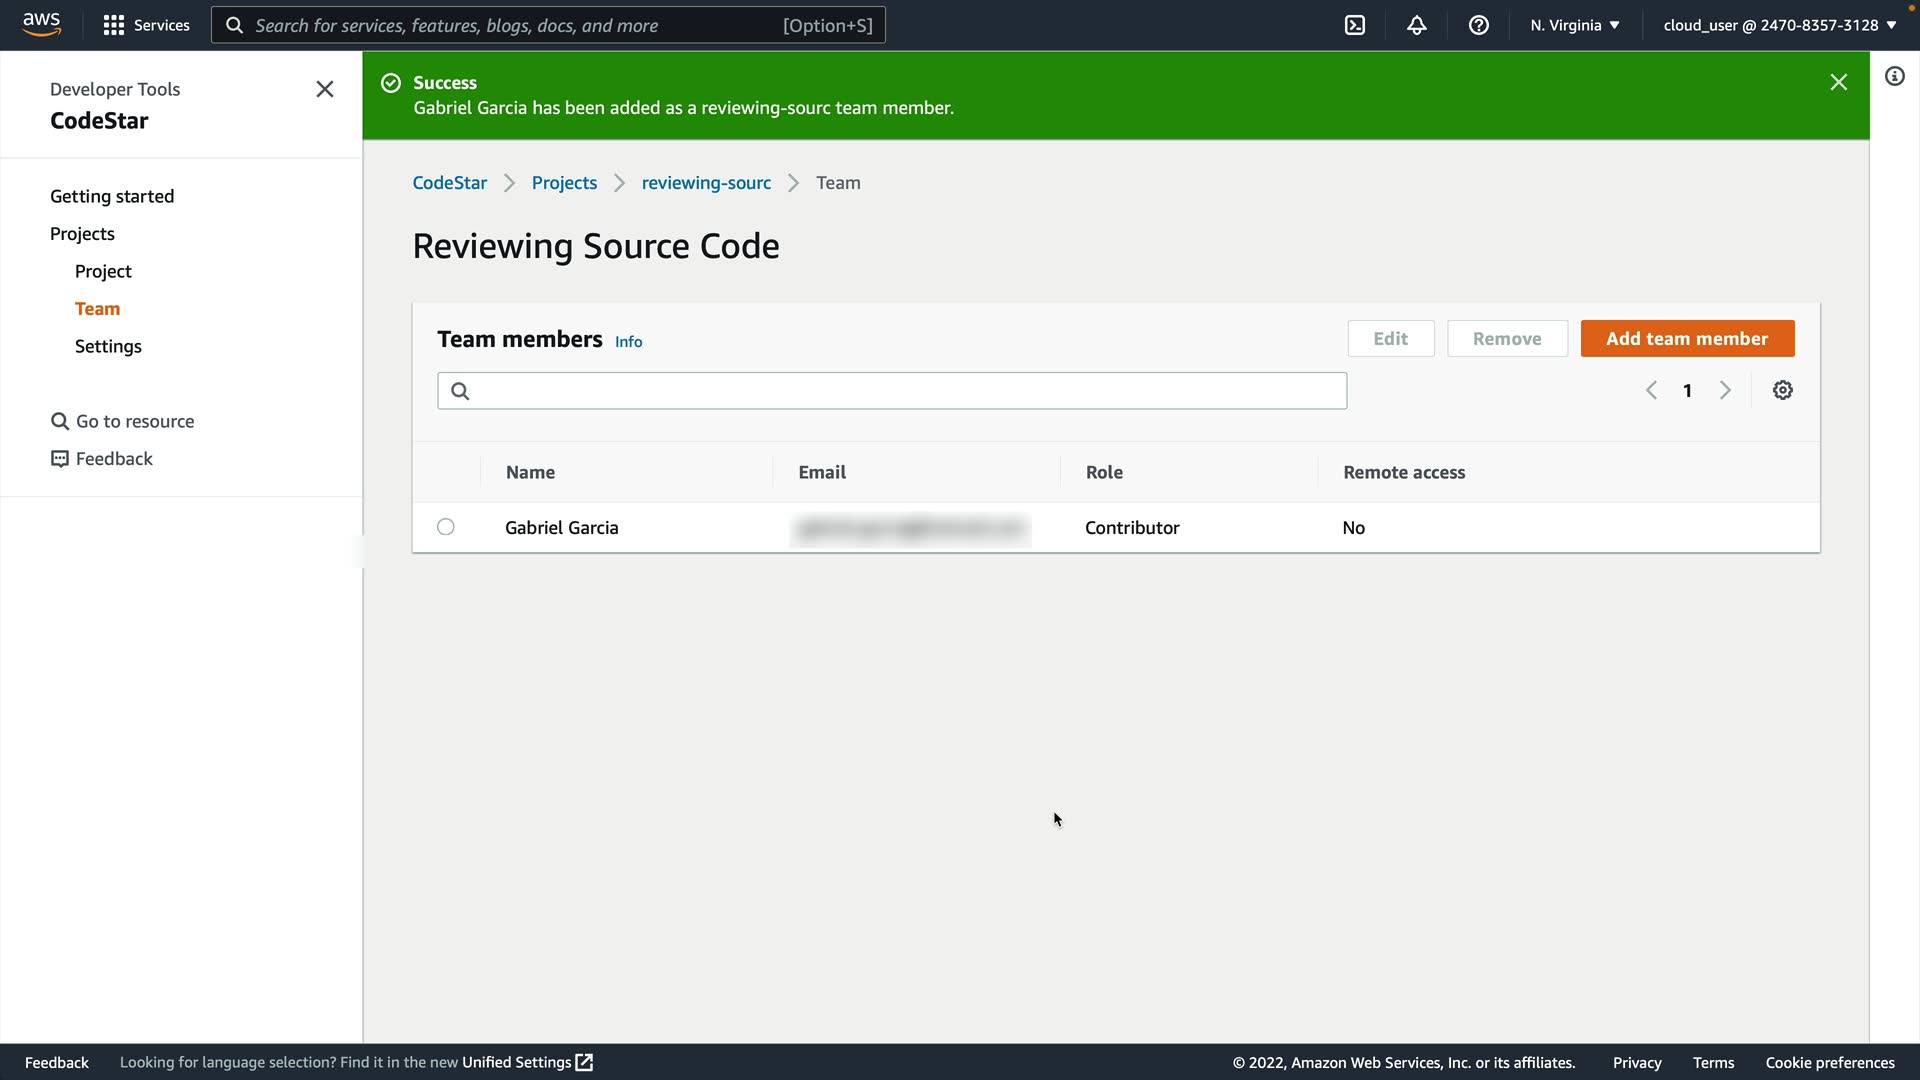
Task: Open the Services grid menu
Action: 146,25
